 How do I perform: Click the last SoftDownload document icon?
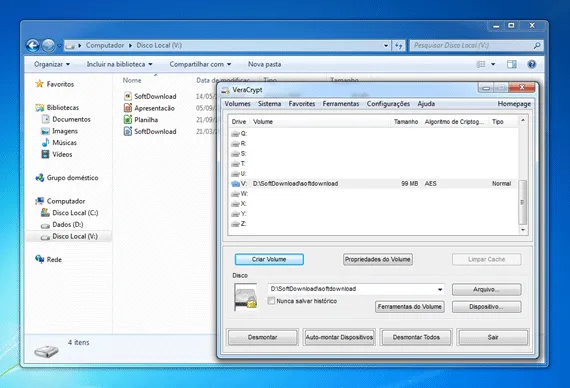tap(128, 131)
